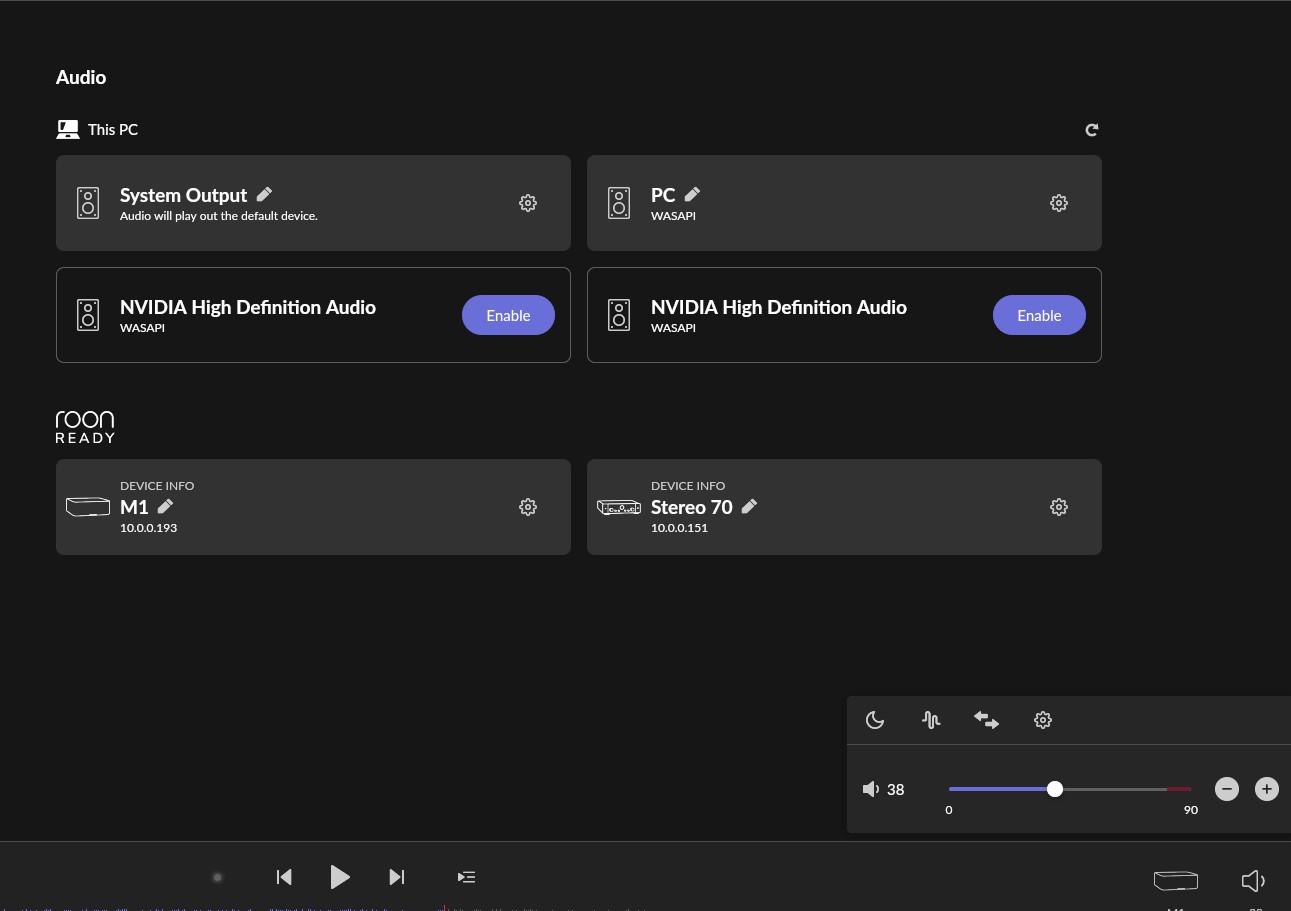Click the maximum volume label 90
The height and width of the screenshot is (911, 1291).
click(1190, 810)
